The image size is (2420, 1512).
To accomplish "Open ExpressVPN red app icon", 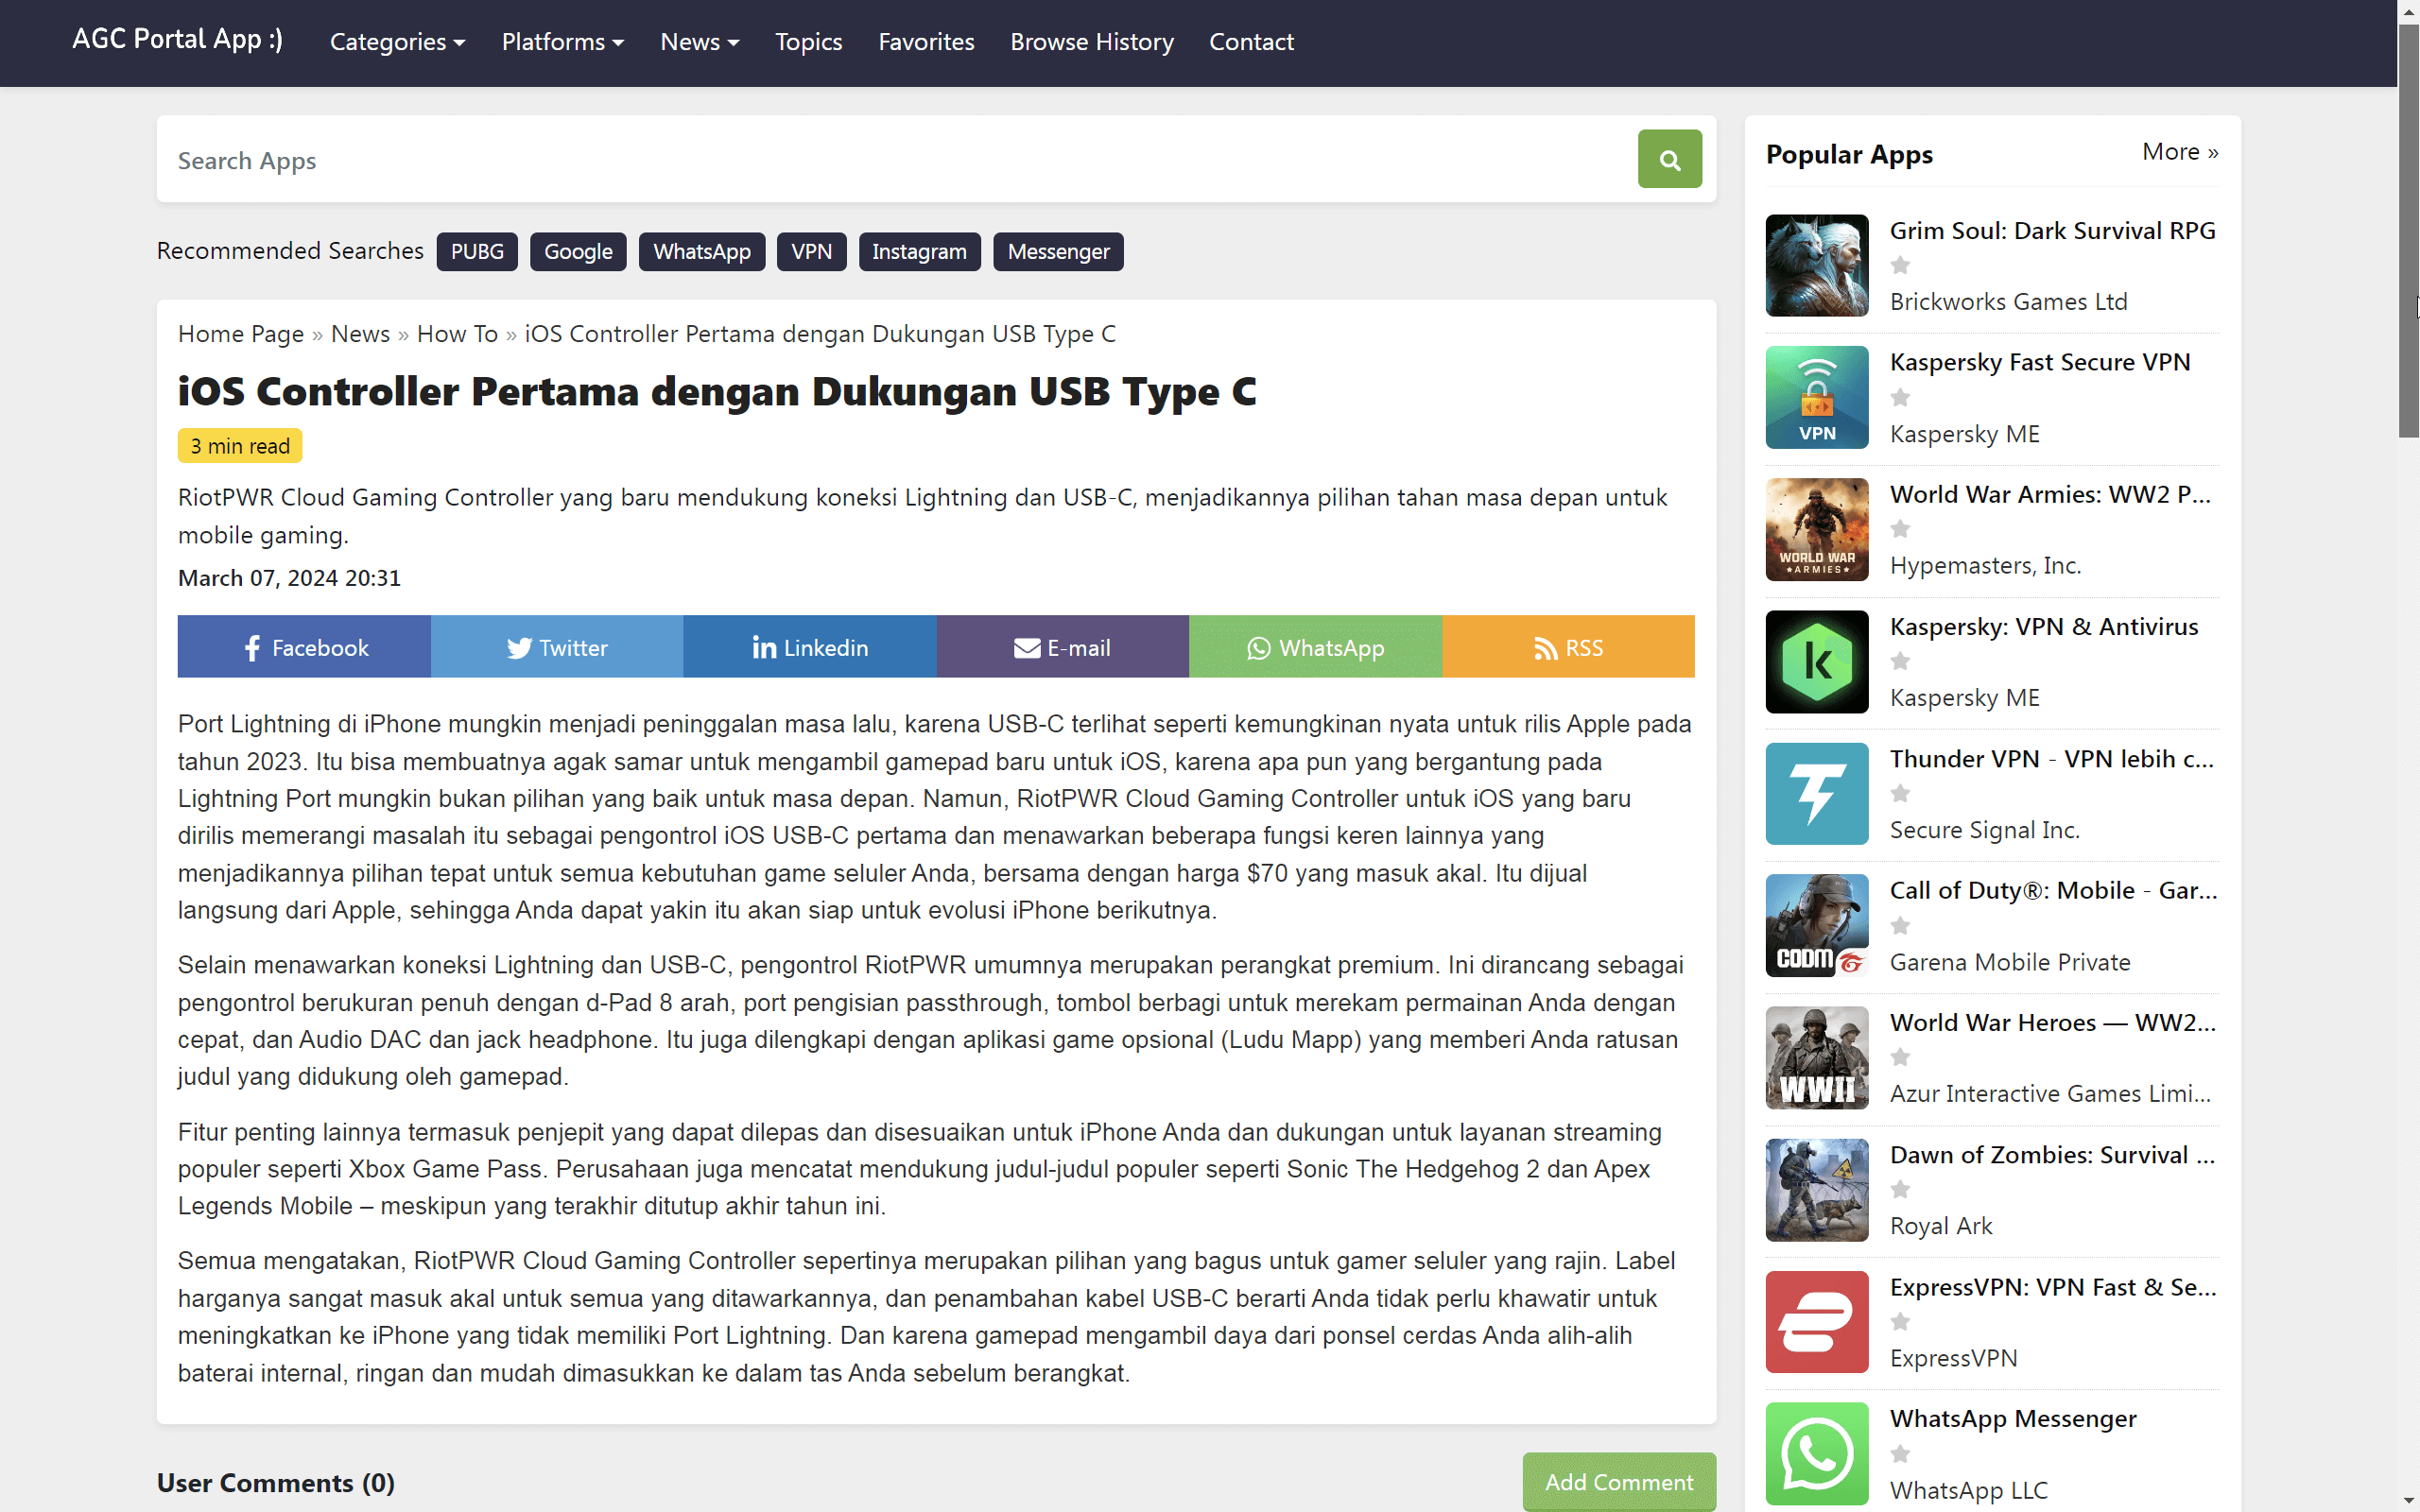I will click(1817, 1321).
